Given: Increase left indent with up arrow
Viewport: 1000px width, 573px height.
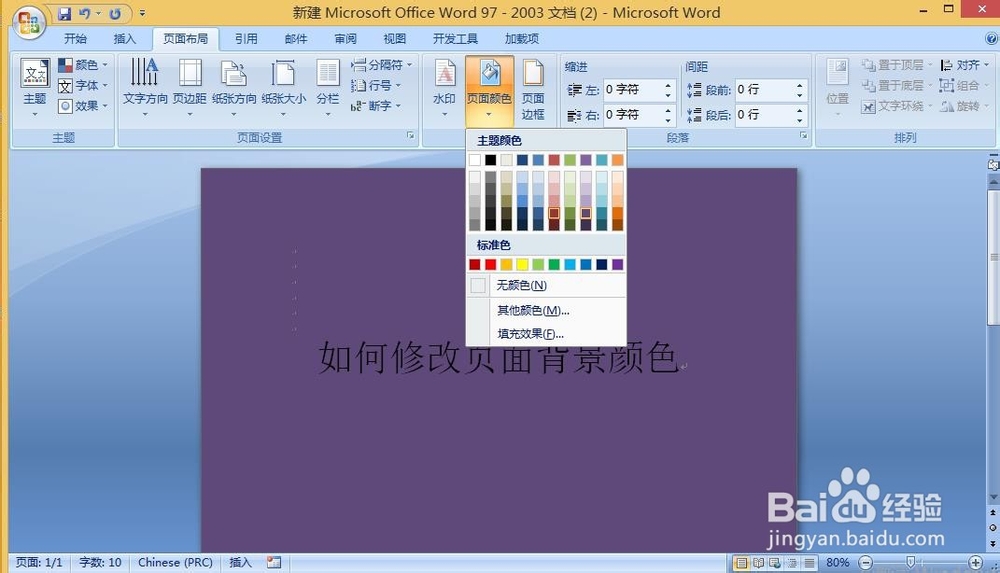Looking at the screenshot, I should pyautogui.click(x=668, y=85).
